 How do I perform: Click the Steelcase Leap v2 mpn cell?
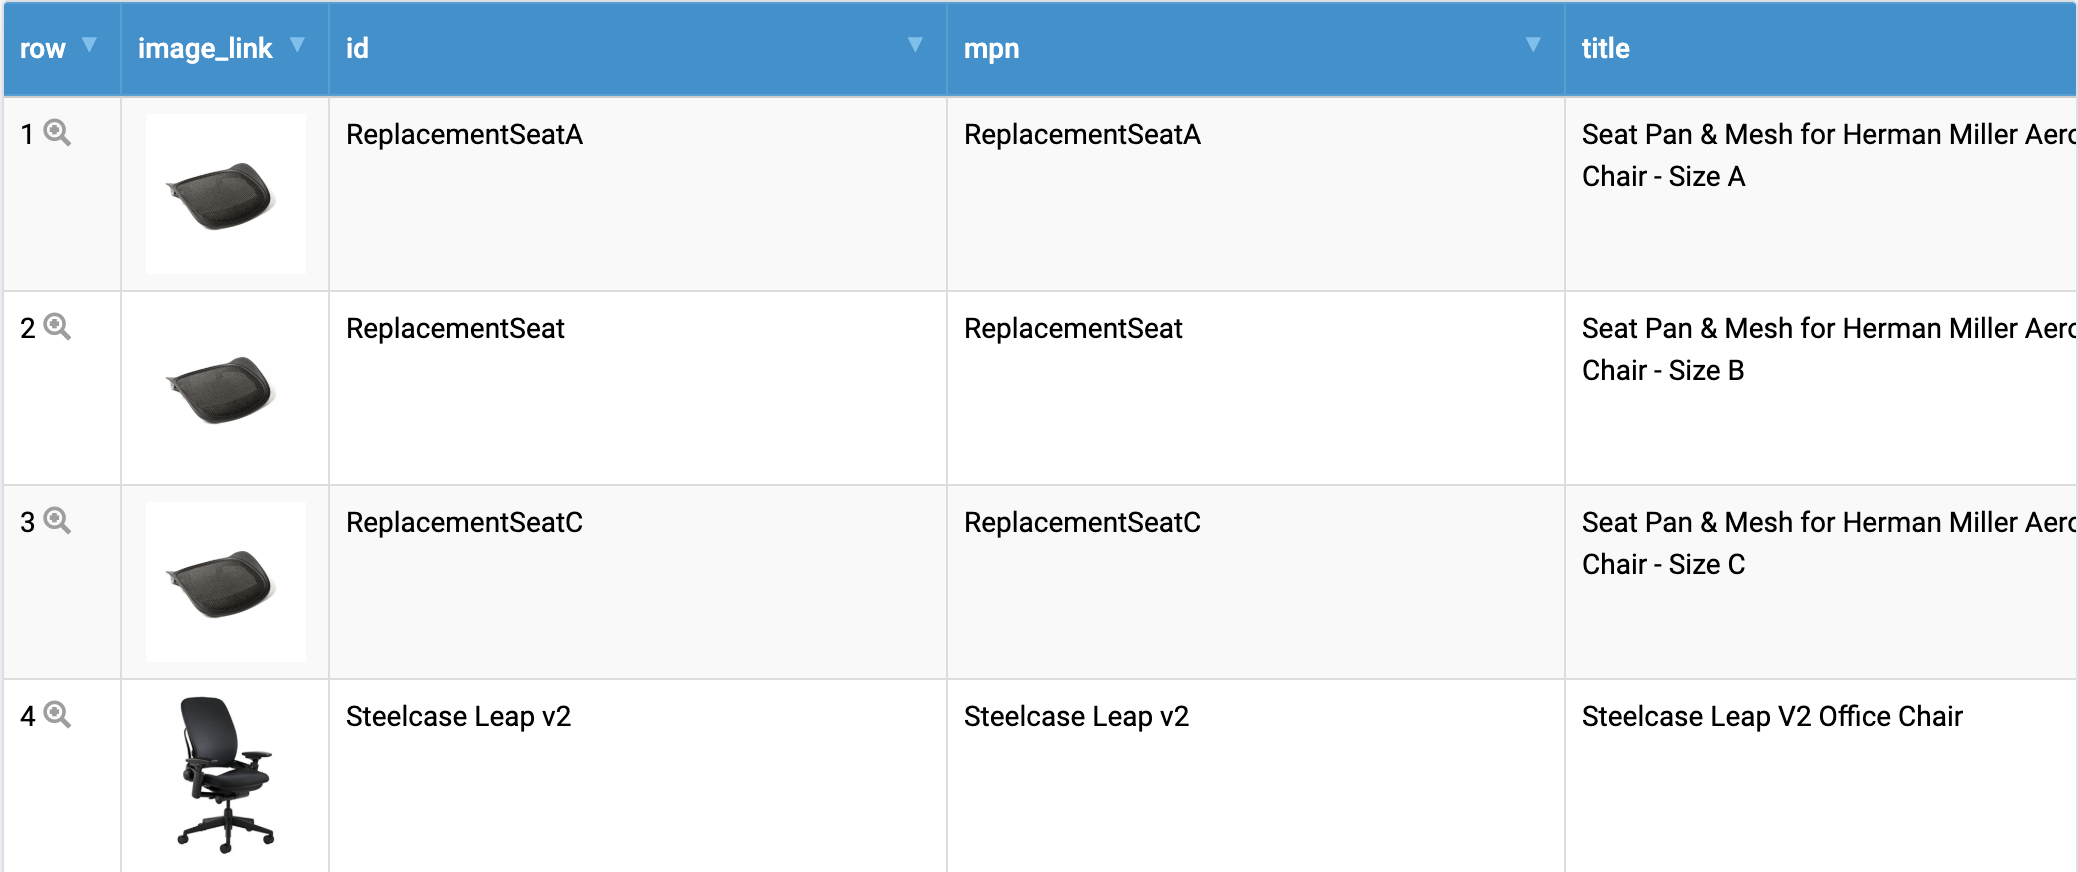[x=1076, y=717]
